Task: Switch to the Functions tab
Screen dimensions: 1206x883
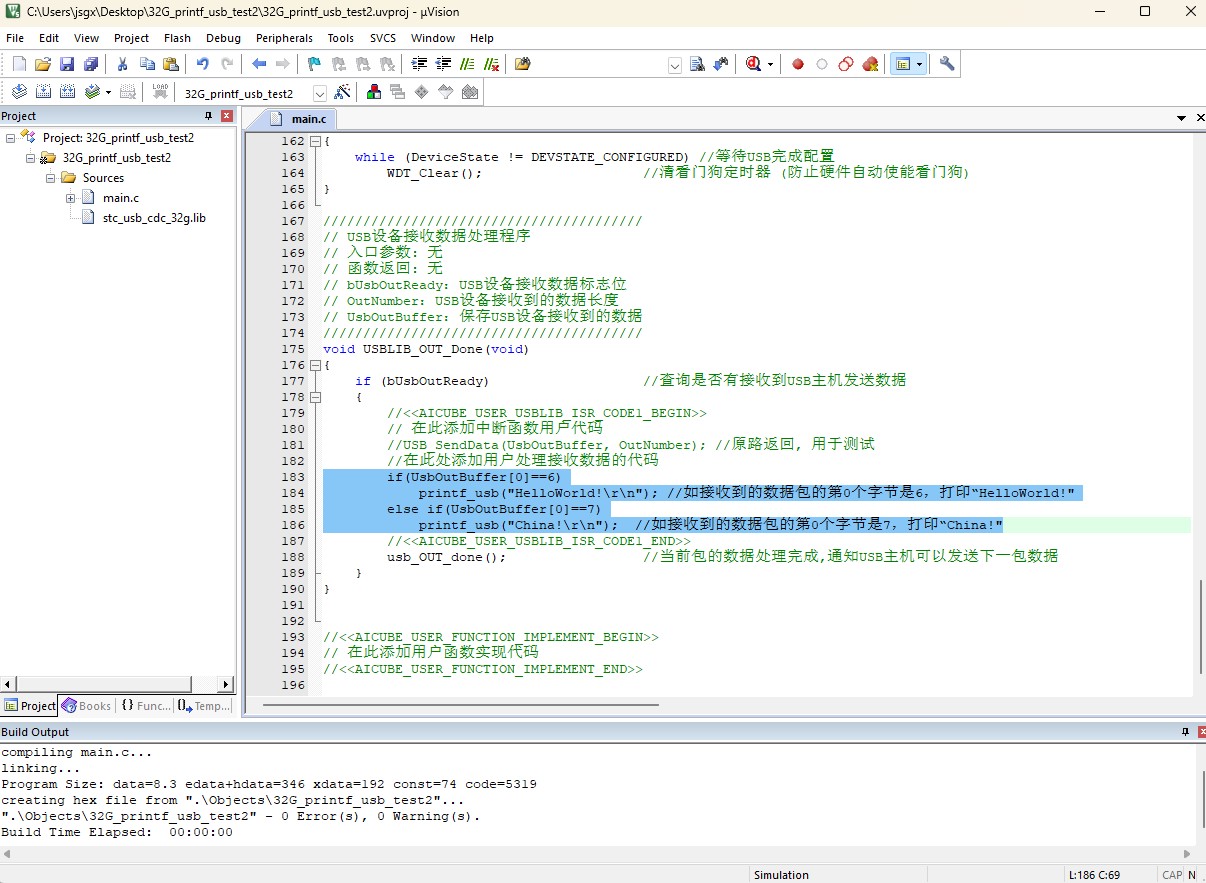Action: tap(146, 706)
